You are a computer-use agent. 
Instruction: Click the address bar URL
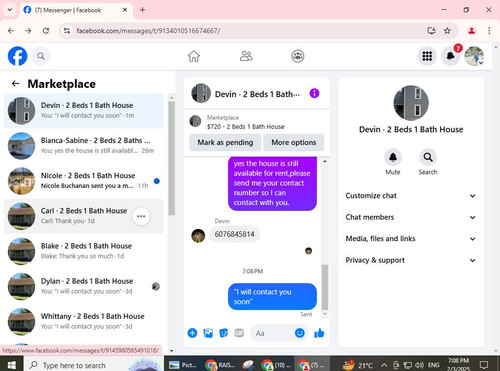point(148,31)
